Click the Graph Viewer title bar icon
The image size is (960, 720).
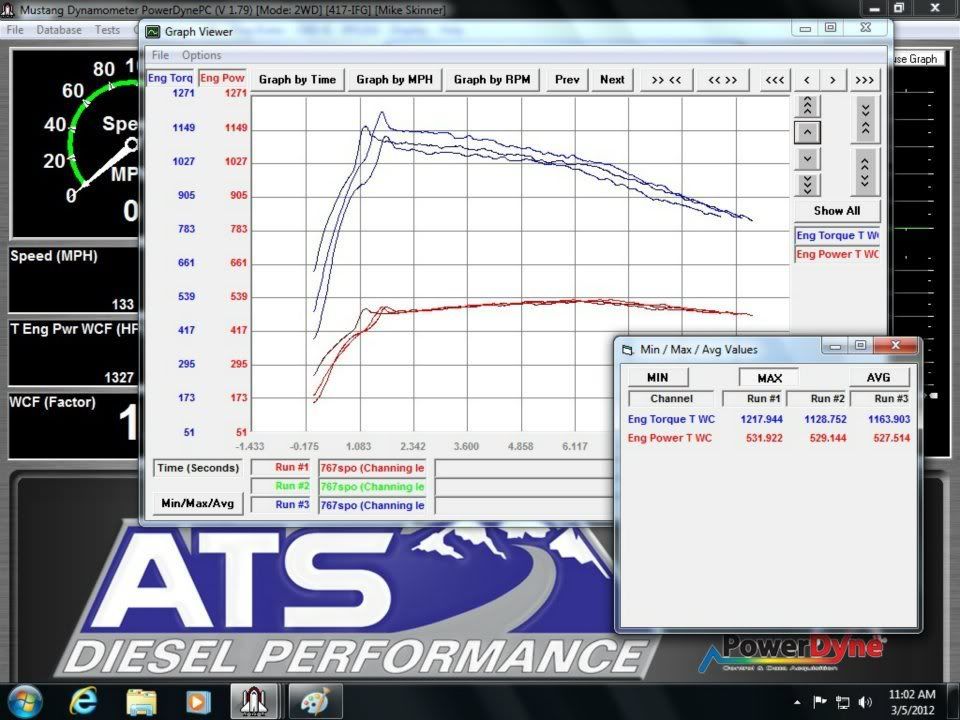[x=152, y=32]
